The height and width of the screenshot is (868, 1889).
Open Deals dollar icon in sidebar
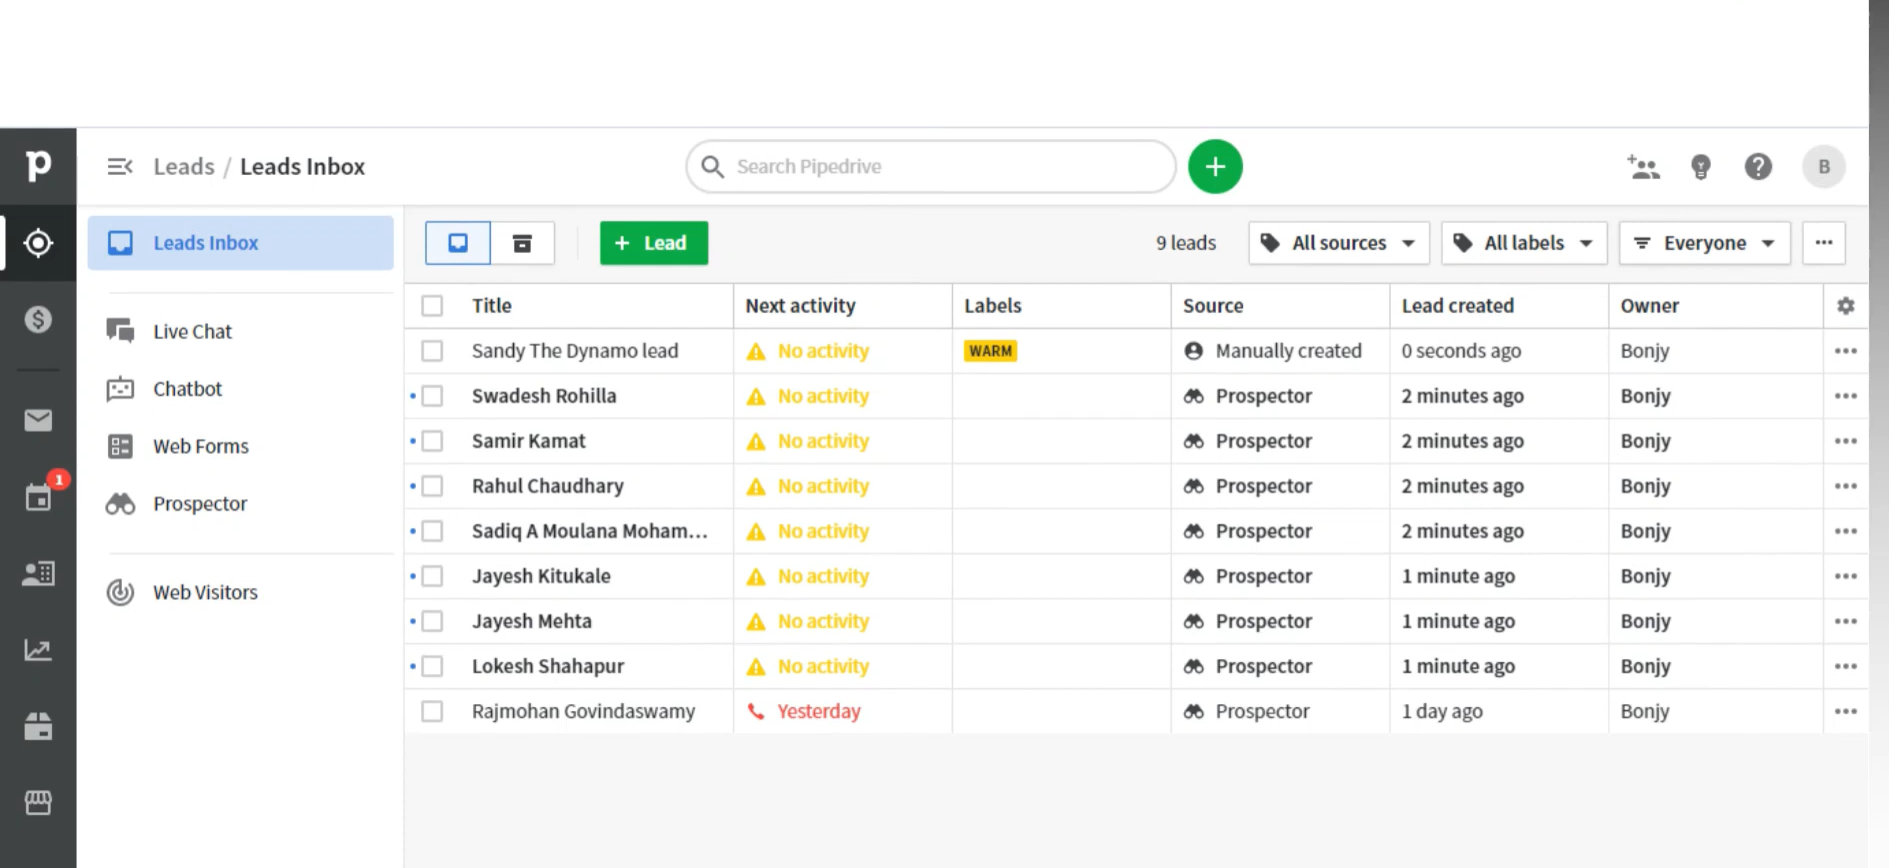[38, 320]
